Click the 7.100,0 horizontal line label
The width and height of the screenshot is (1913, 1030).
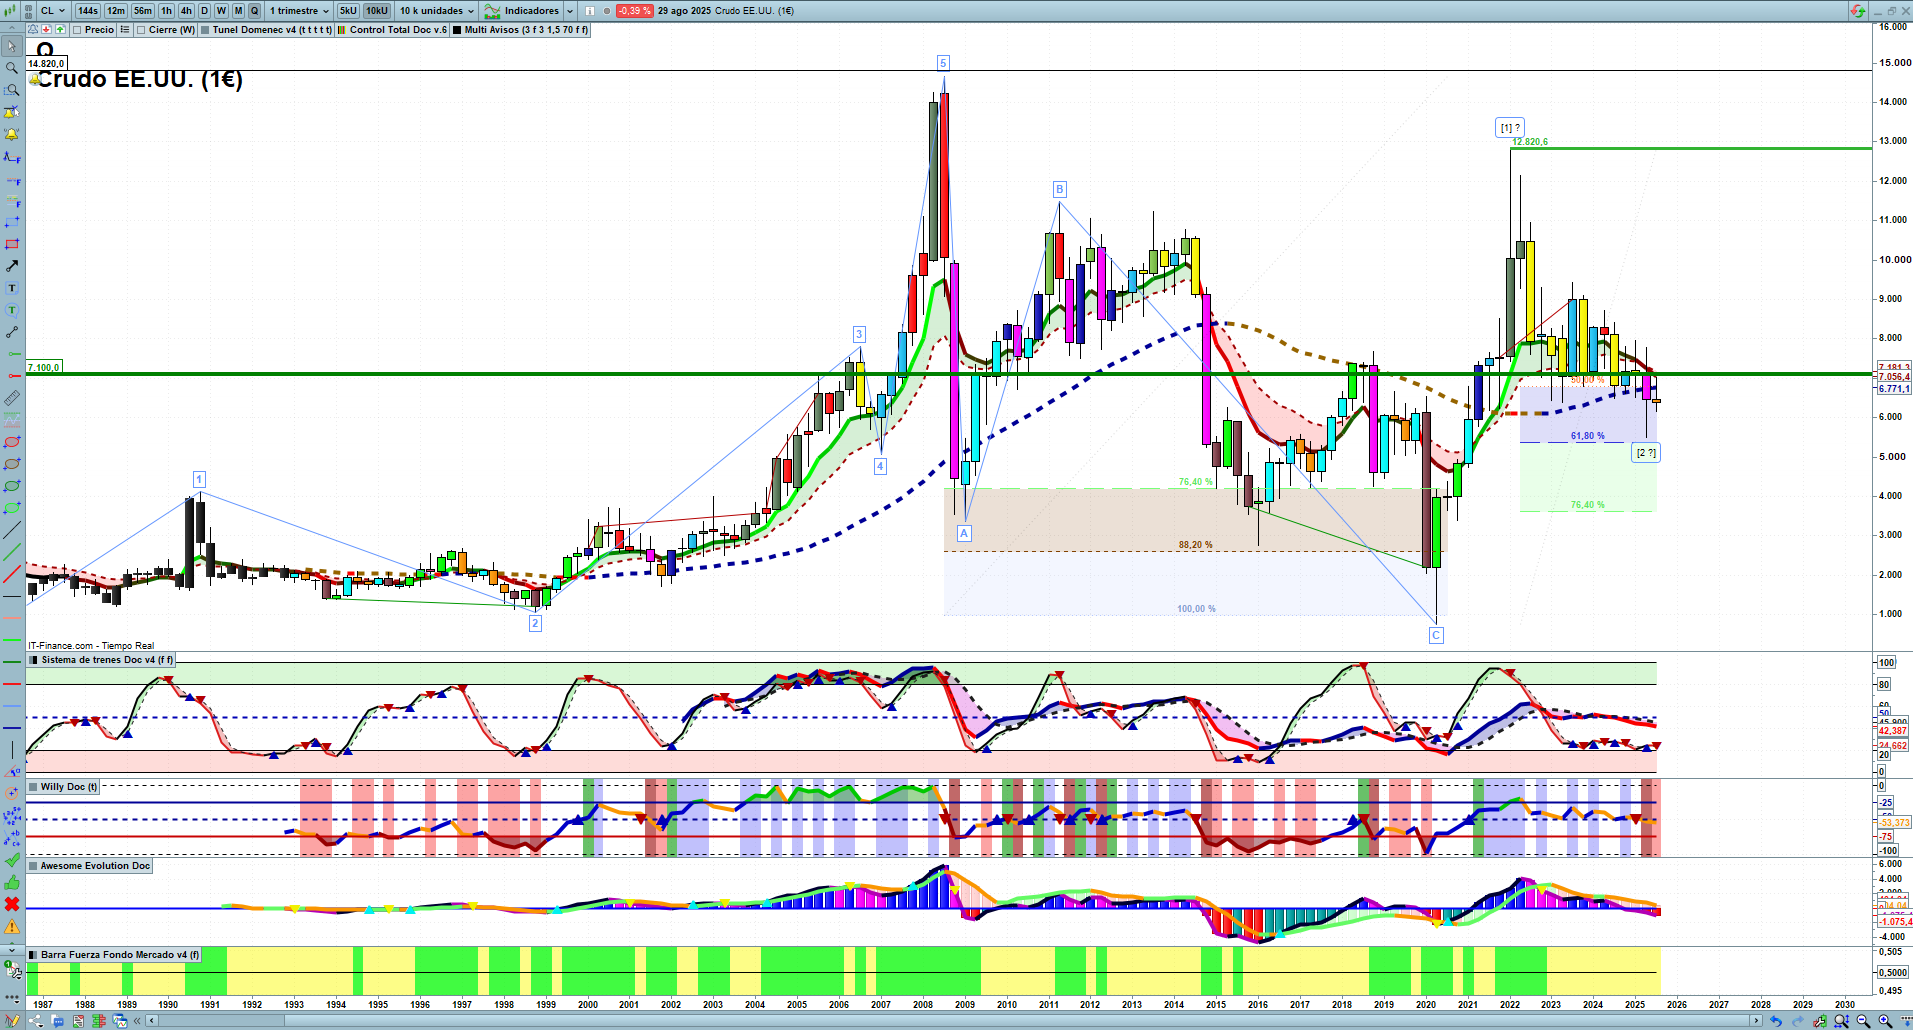click(x=44, y=368)
